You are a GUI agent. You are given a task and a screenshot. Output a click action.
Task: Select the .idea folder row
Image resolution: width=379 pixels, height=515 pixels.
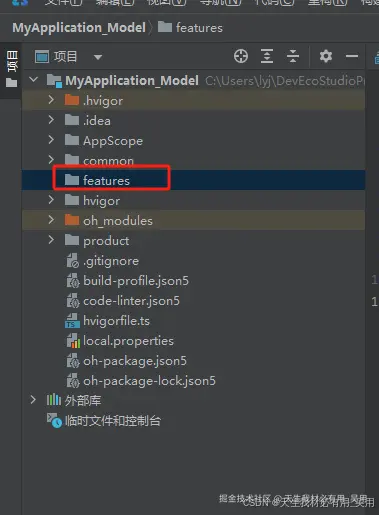[x=193, y=120]
